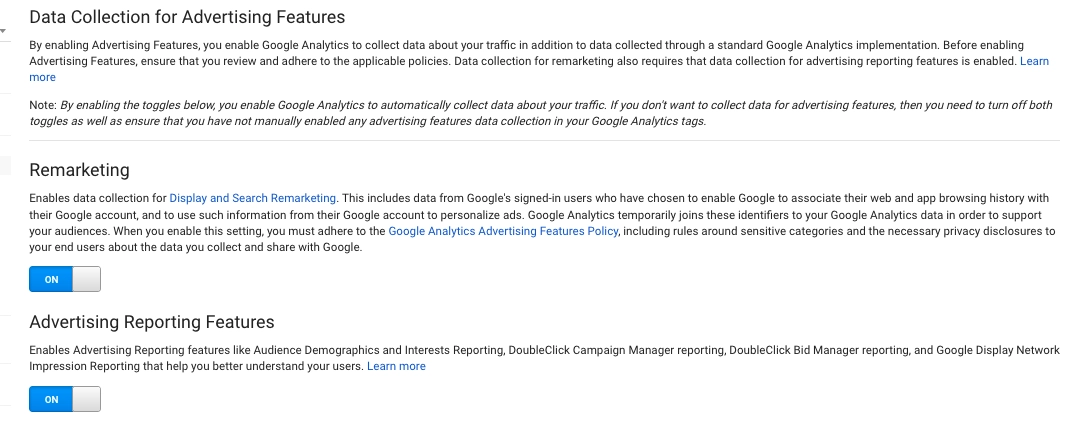
Task: Click the Advertising Reporting Features section heading
Action: coord(152,322)
